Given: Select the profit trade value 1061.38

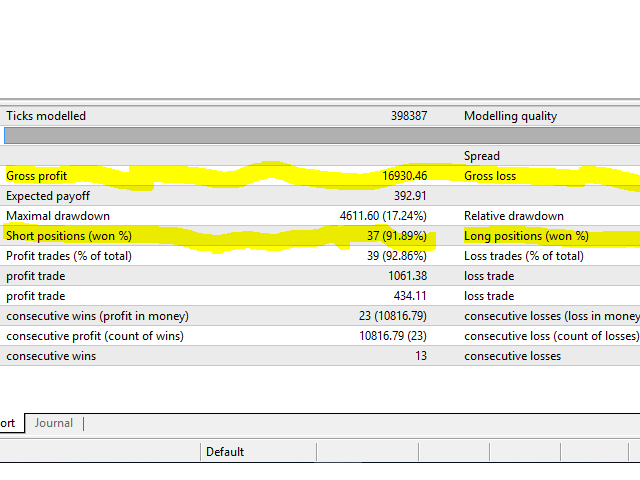Looking at the screenshot, I should pos(407,276).
